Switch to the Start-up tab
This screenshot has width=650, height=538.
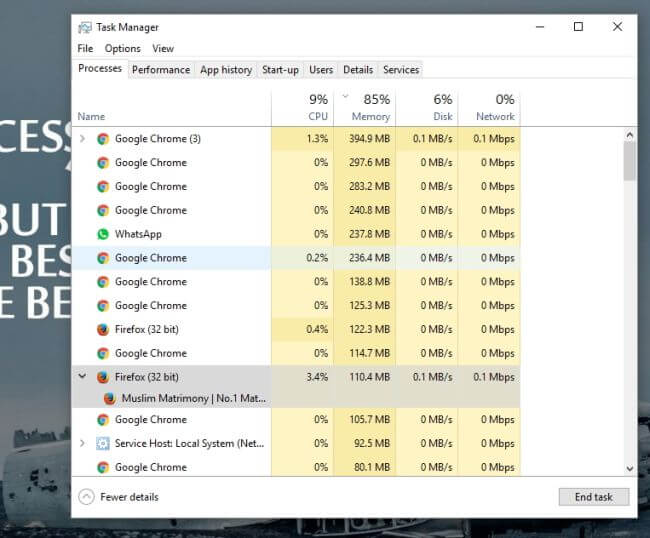tap(280, 70)
